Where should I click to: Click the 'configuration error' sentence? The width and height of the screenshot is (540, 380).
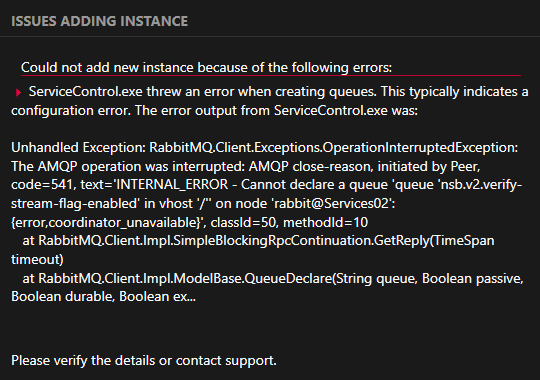coord(70,111)
